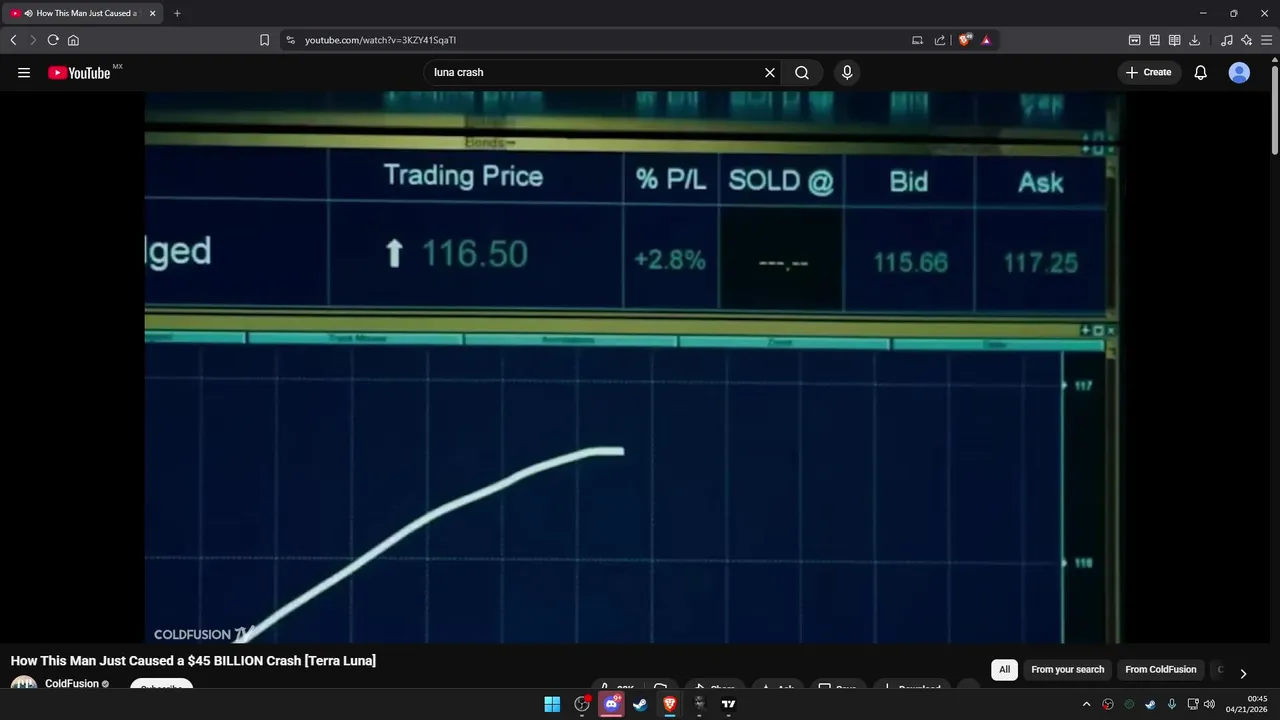Open the YouTube guide hamburger menu
This screenshot has width=1280, height=720.
(x=24, y=72)
